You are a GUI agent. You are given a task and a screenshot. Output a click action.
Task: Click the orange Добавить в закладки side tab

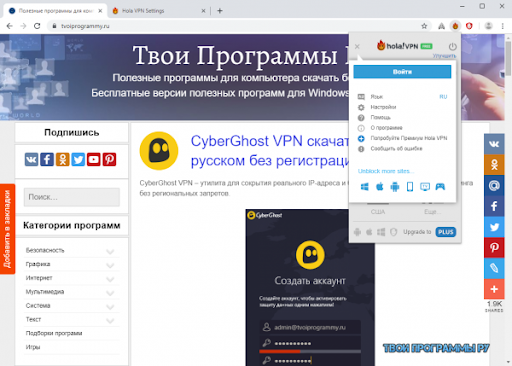(x=7, y=229)
